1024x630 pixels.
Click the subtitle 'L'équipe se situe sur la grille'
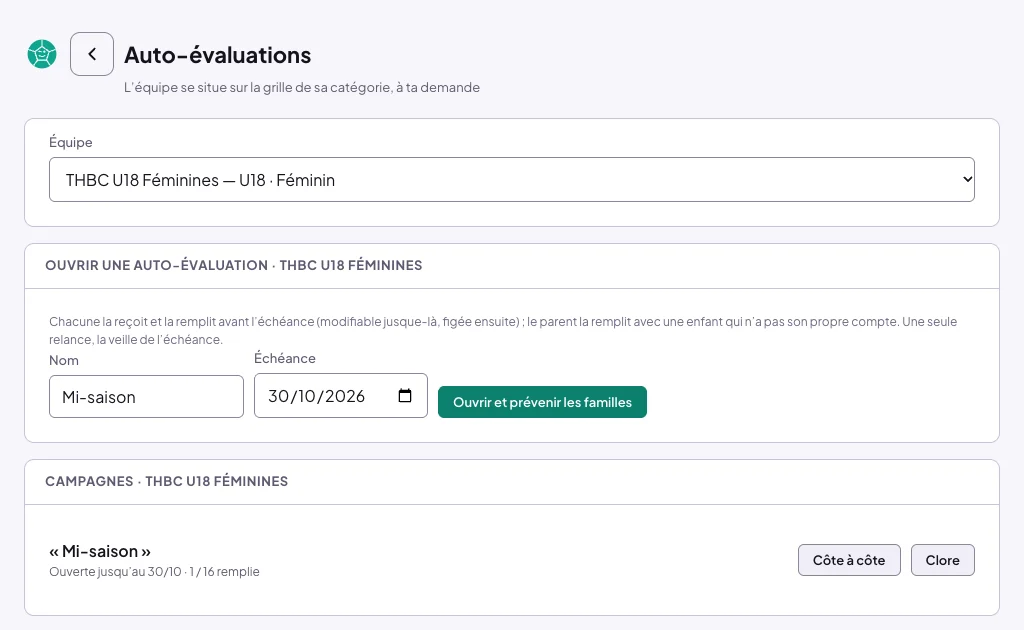[302, 87]
